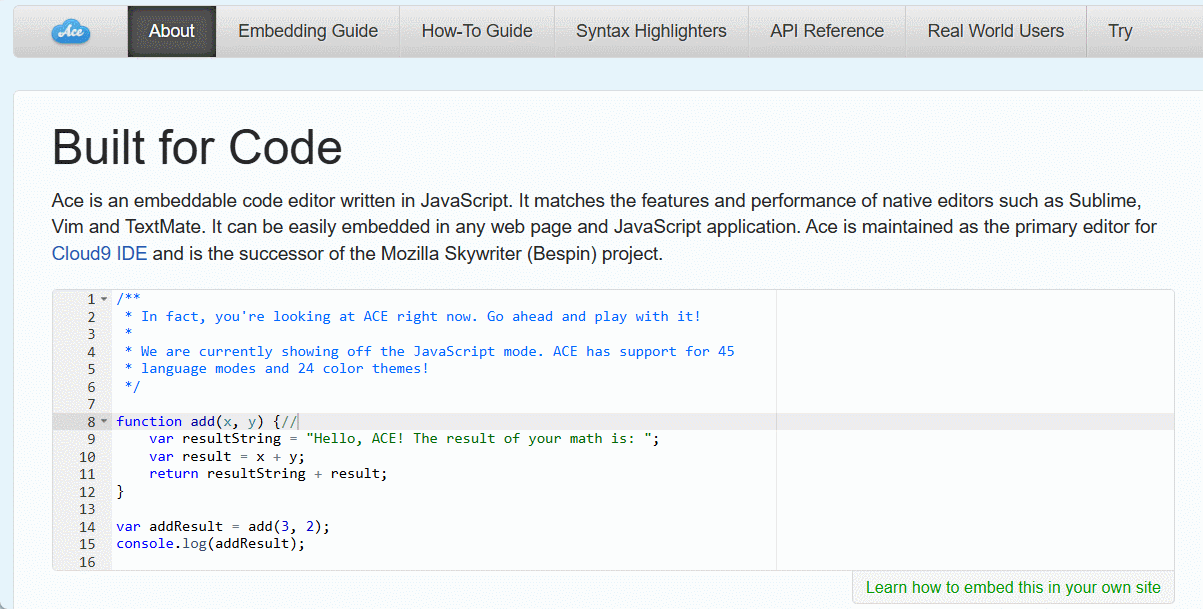Screen dimensions: 1203x609
Task: Open the Try tab
Action: 1120,31
